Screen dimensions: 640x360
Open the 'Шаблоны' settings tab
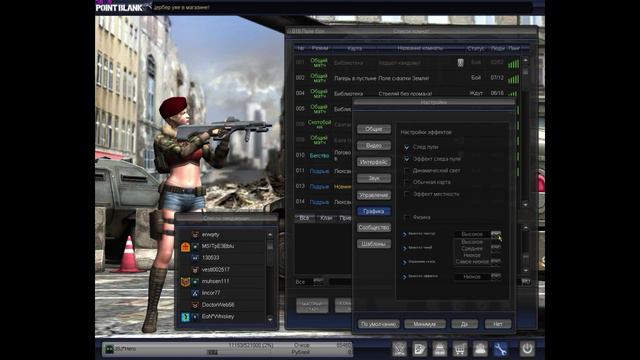click(x=373, y=244)
